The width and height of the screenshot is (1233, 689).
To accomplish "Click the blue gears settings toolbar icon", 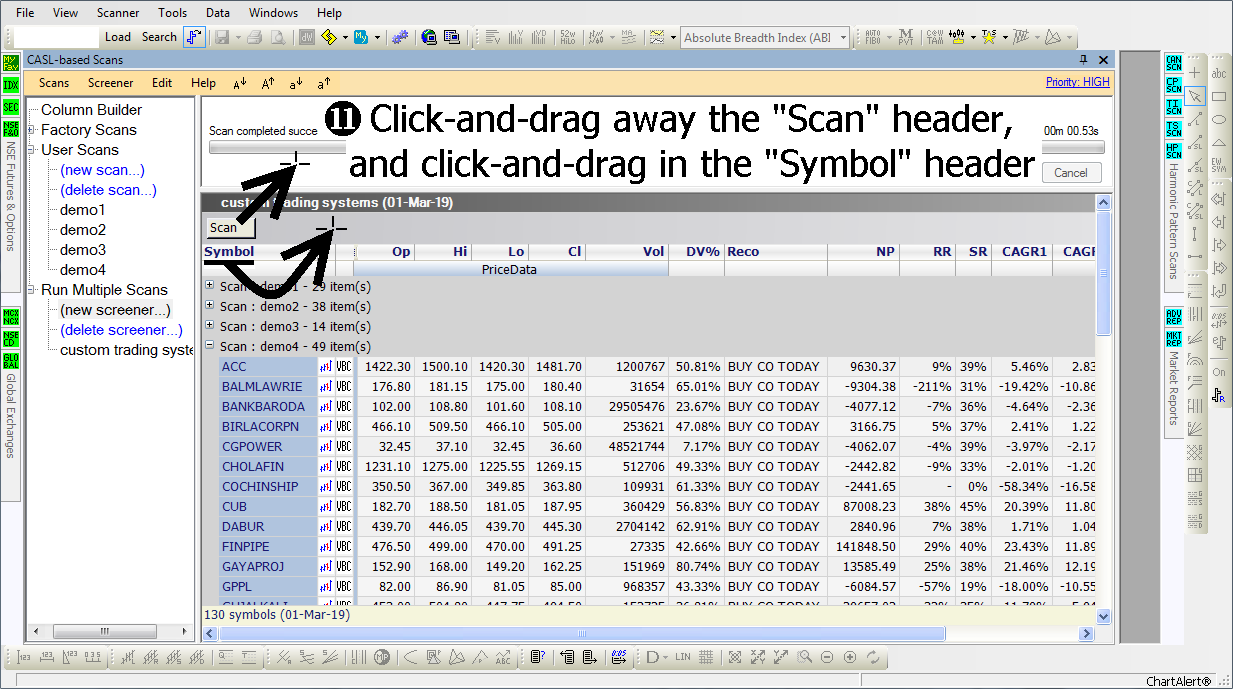I will (x=401, y=37).
